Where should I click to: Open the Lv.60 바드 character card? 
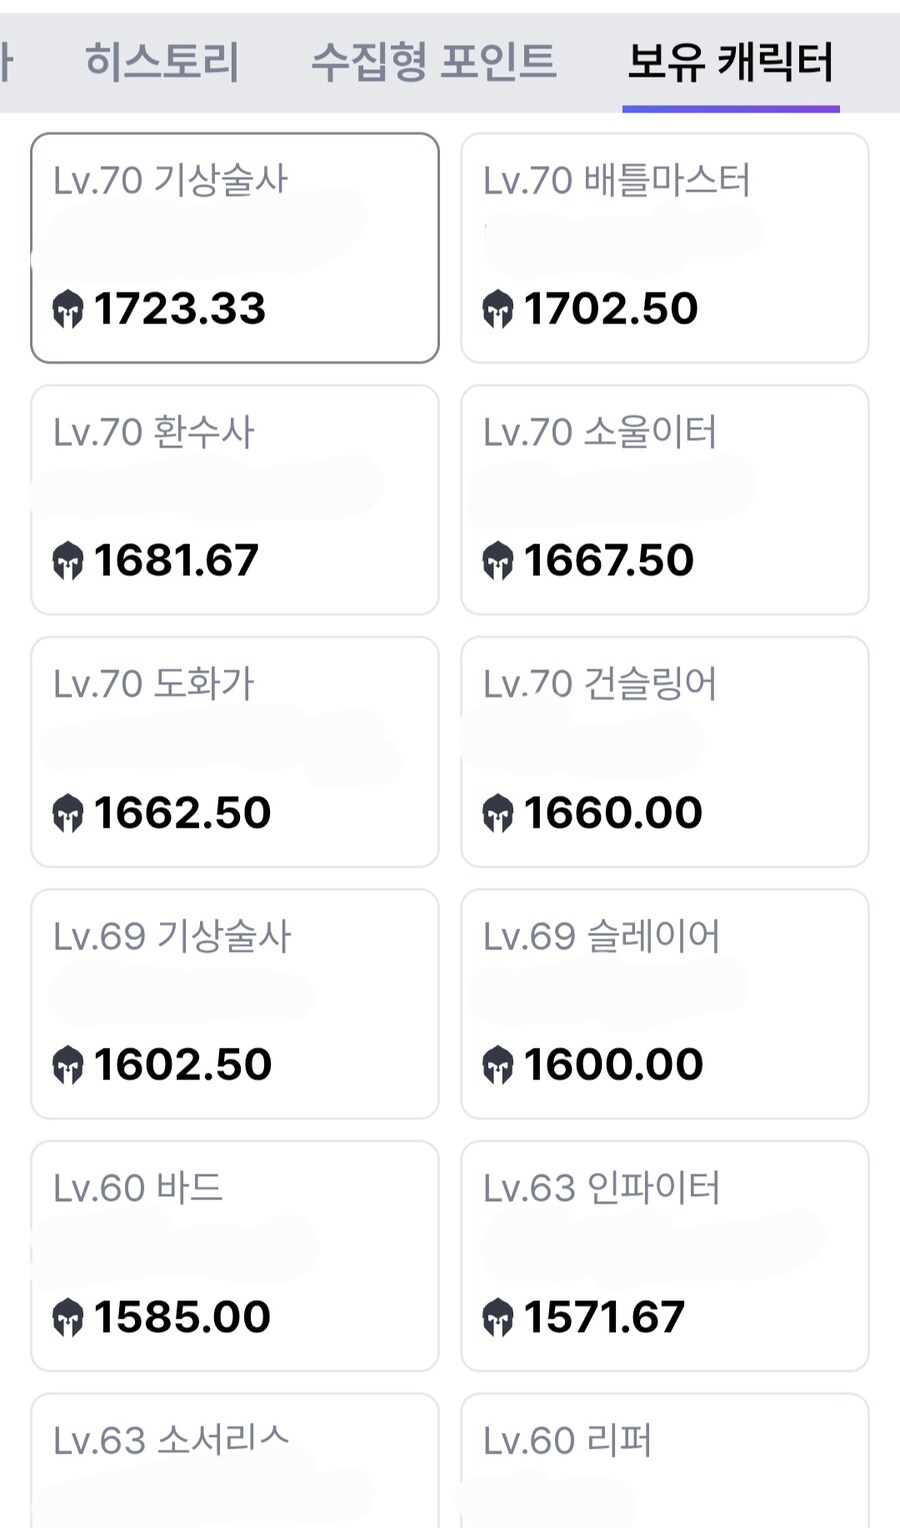click(x=235, y=1256)
